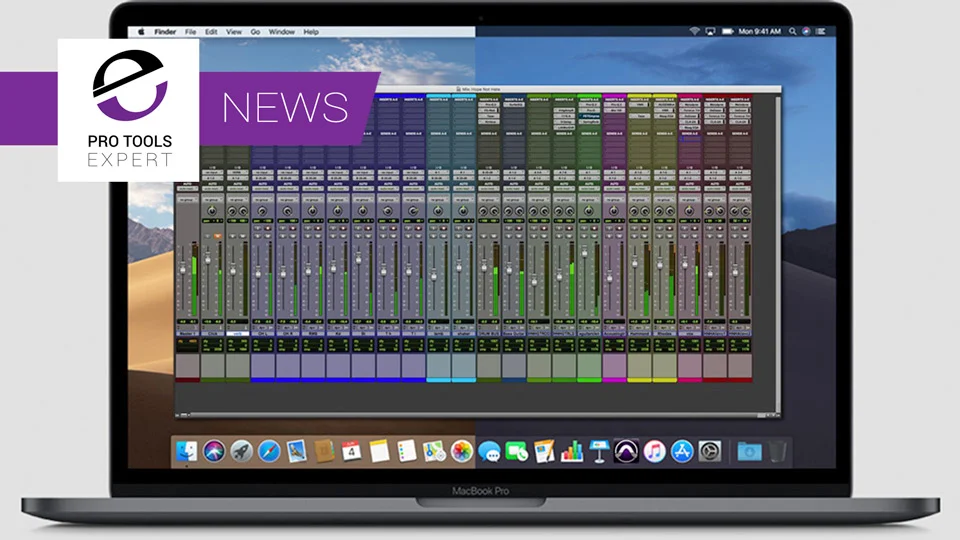Open 'no group' selector on magenta track

pos(614,200)
